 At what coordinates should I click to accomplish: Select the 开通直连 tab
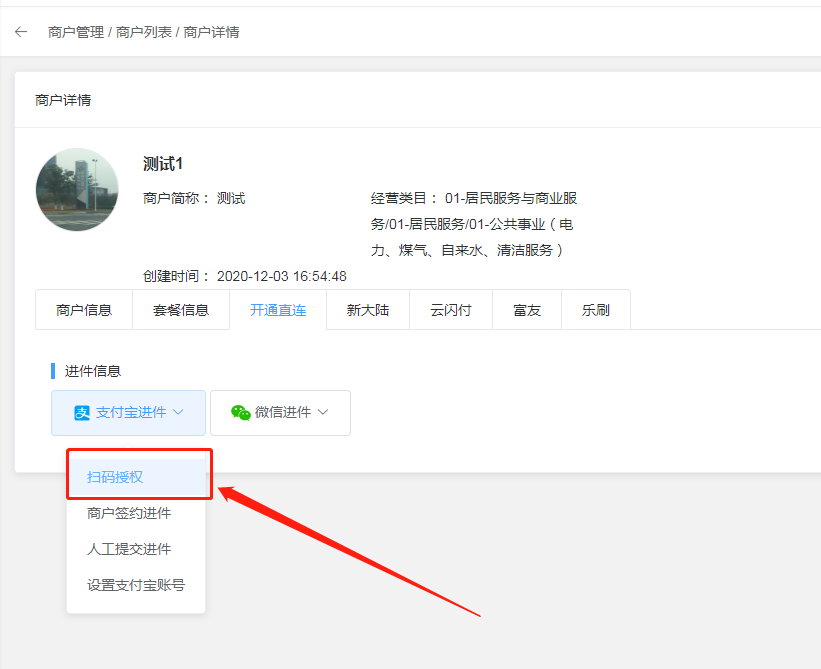[x=278, y=310]
